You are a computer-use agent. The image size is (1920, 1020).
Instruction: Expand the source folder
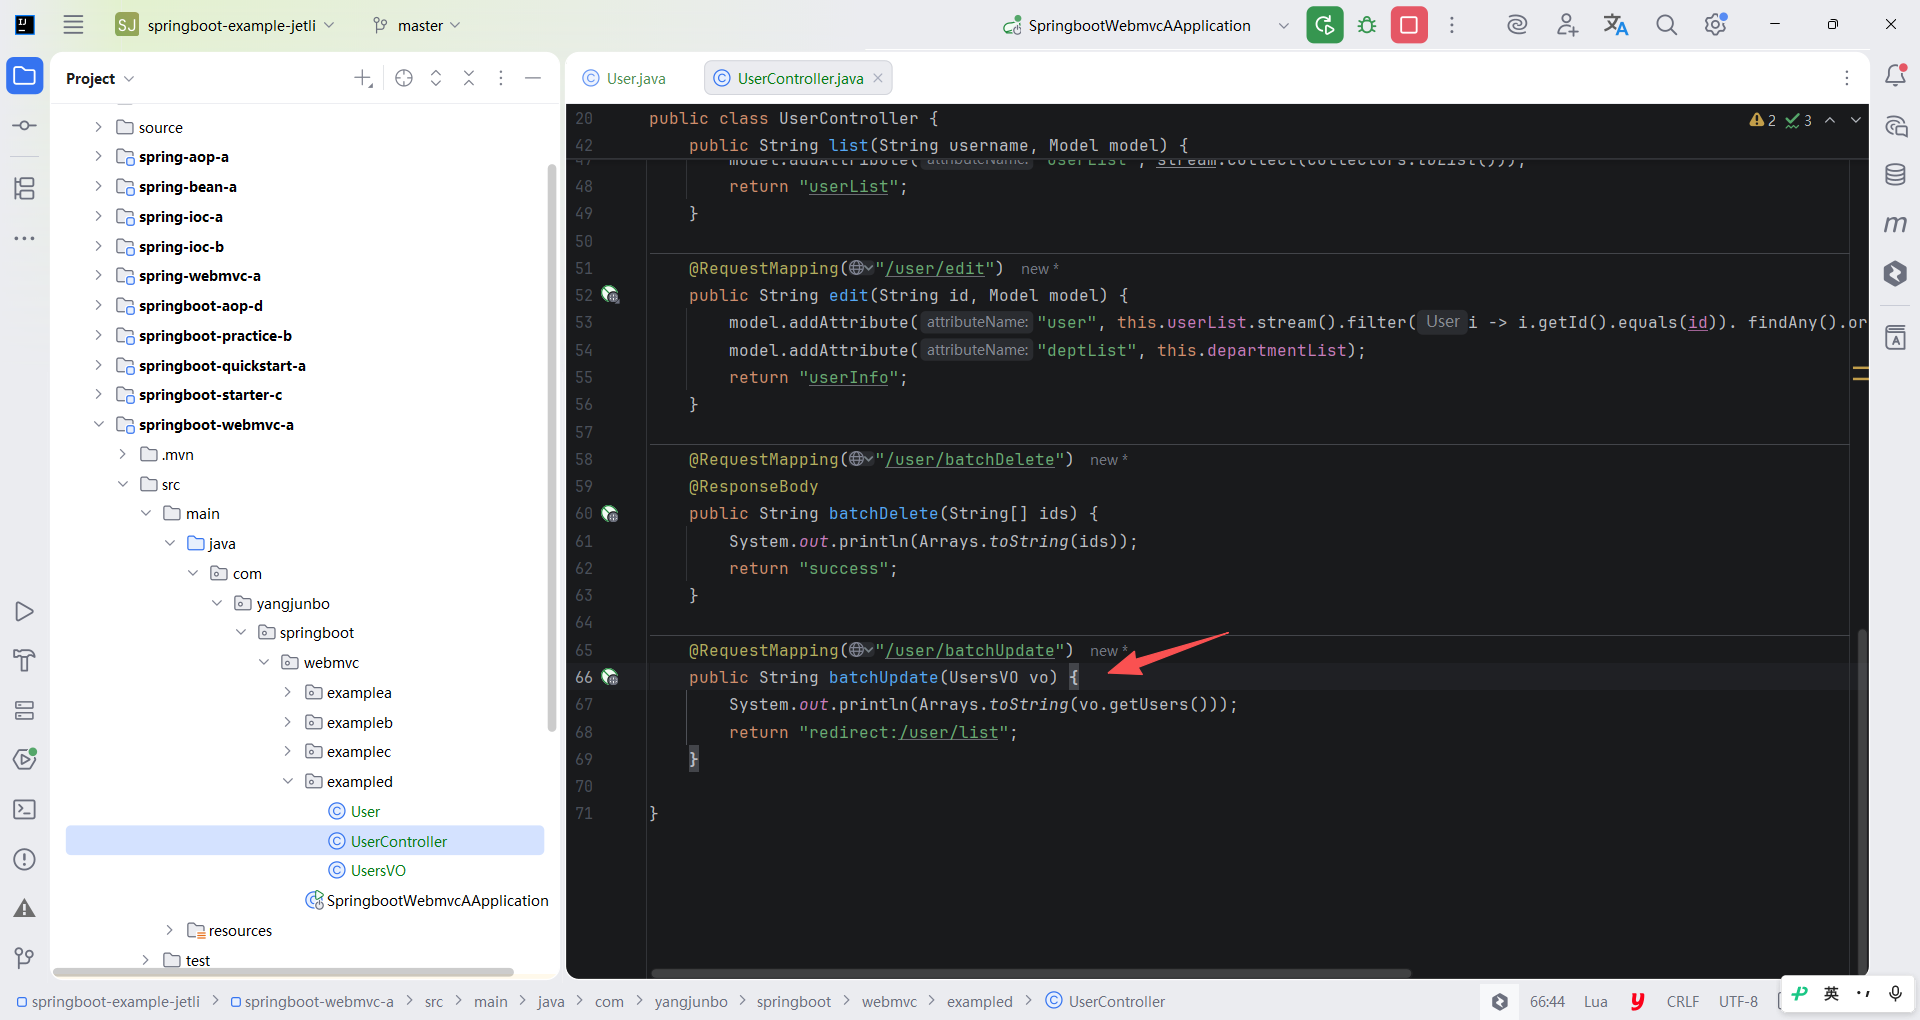coord(98,127)
